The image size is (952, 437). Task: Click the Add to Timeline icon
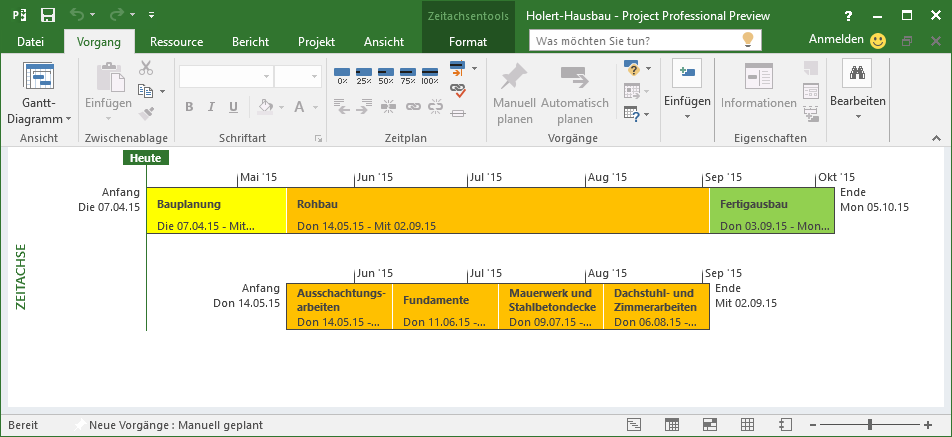(811, 113)
